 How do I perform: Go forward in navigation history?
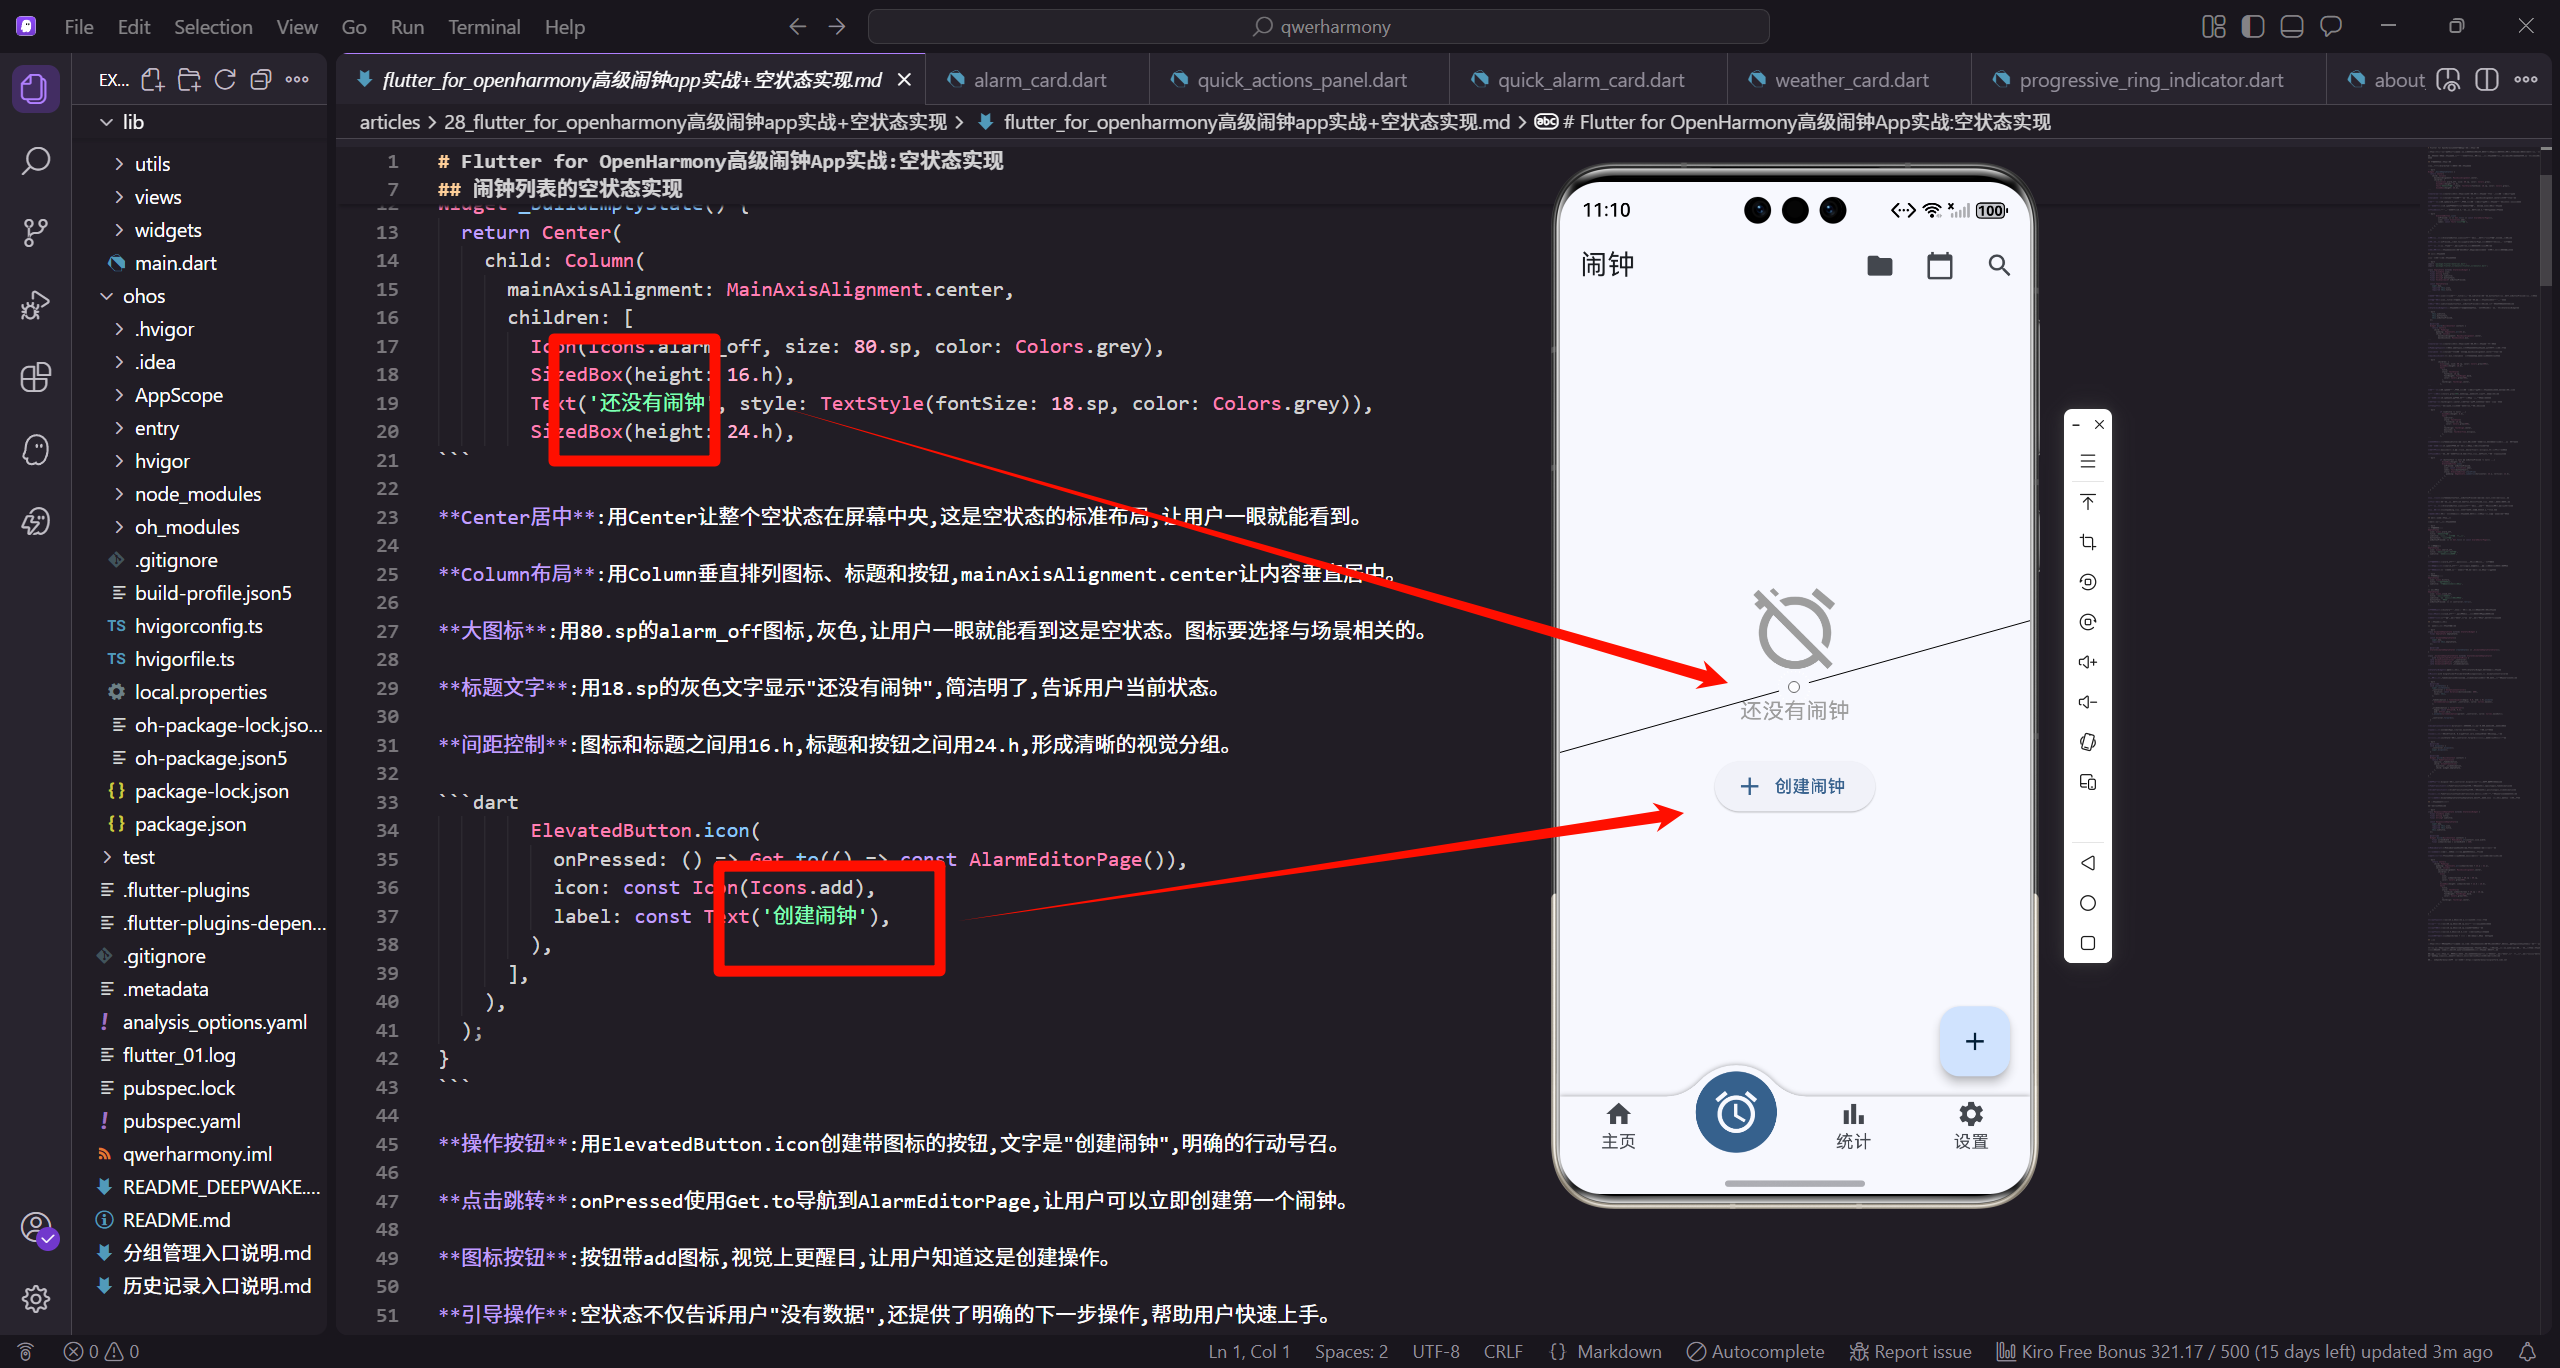pos(837,27)
